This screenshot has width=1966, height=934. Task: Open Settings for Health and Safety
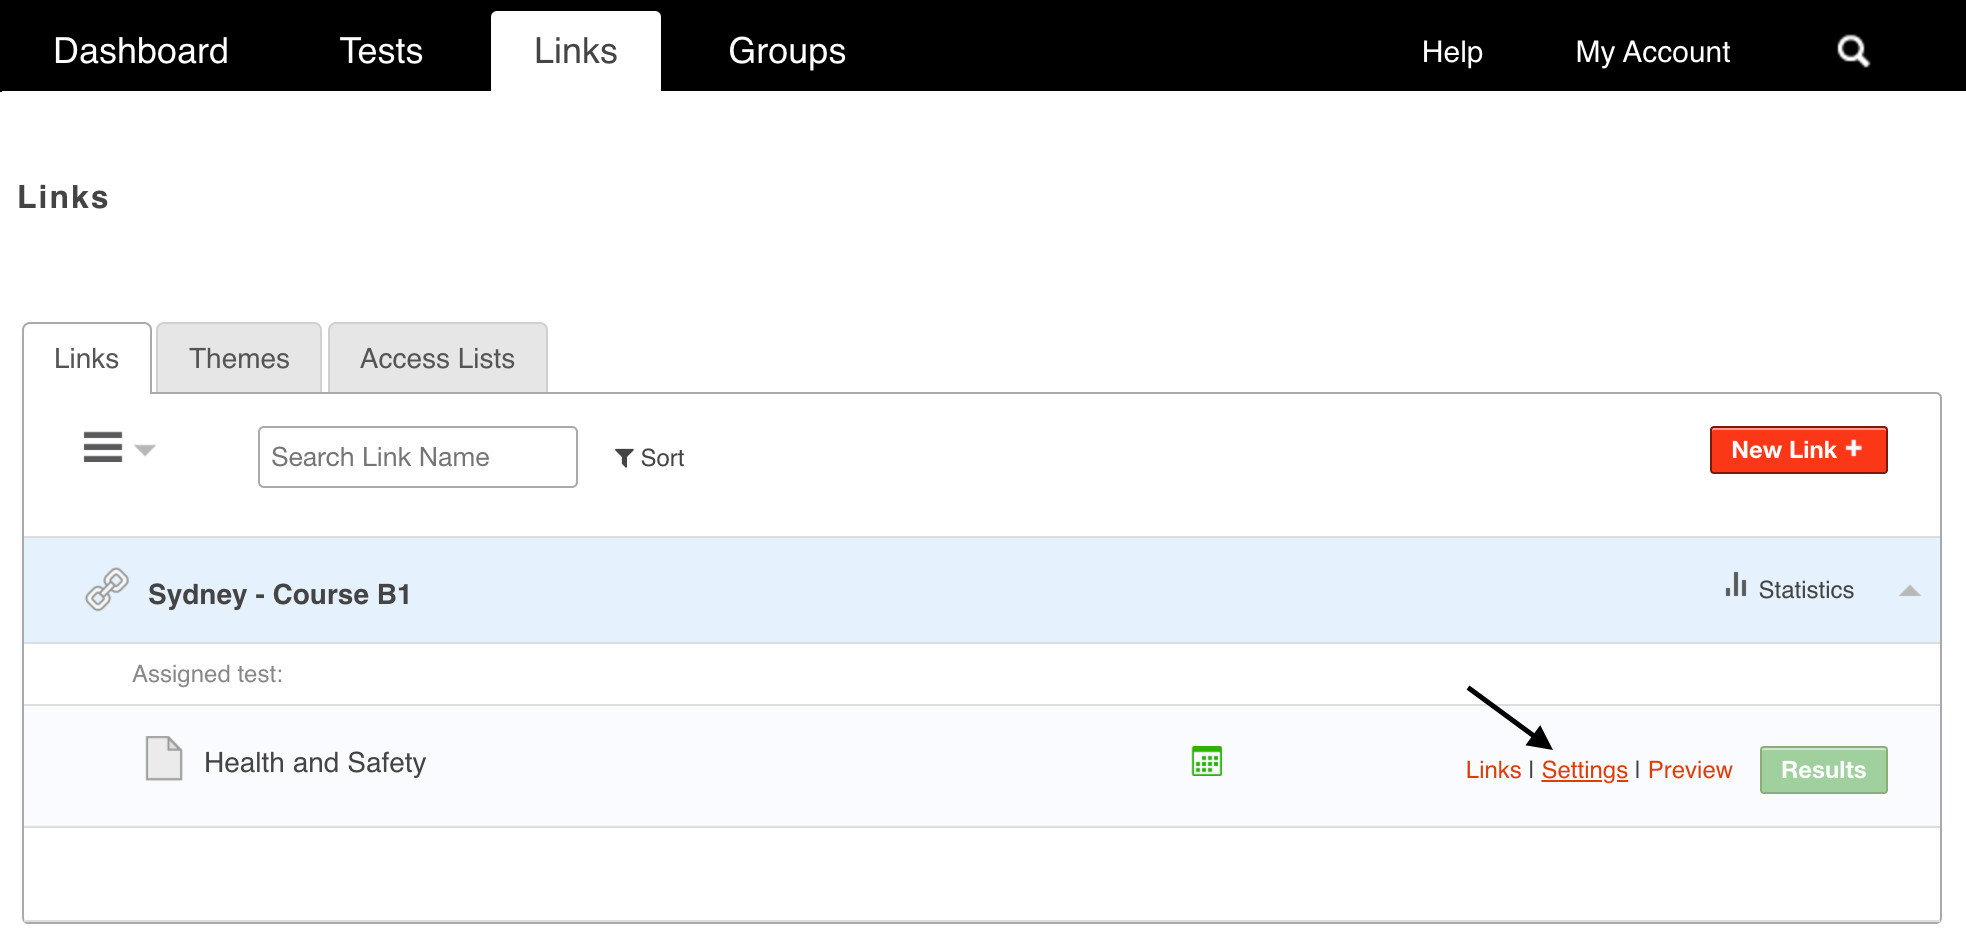1584,770
